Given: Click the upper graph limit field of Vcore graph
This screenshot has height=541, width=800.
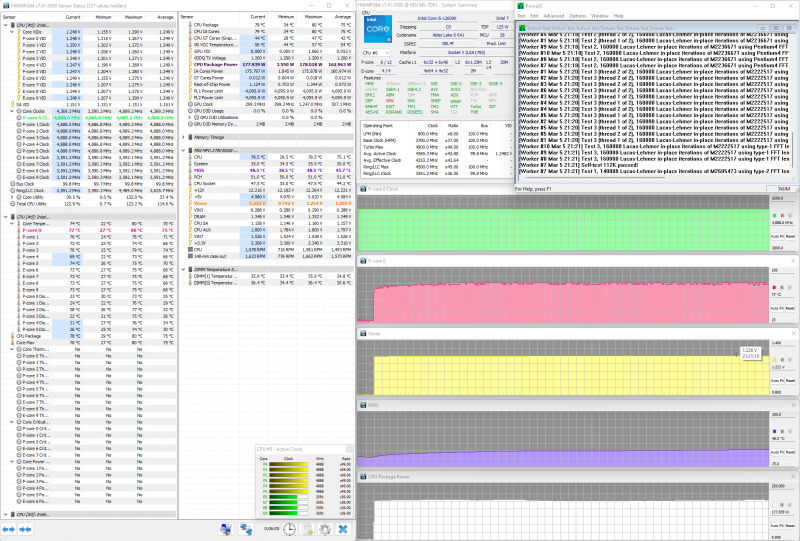Looking at the screenshot, I should pos(782,343).
